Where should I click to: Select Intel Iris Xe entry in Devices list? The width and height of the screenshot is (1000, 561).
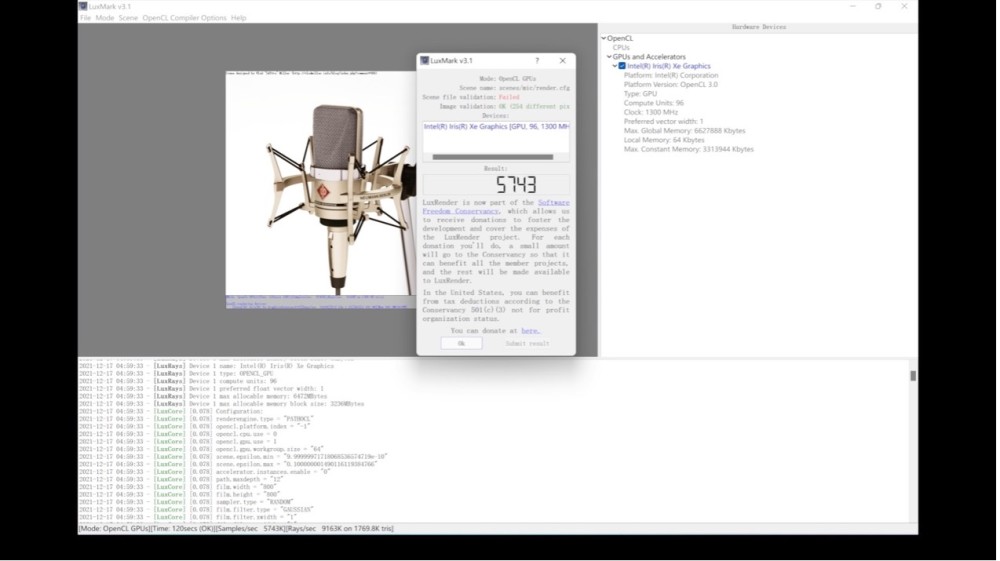(x=495, y=127)
